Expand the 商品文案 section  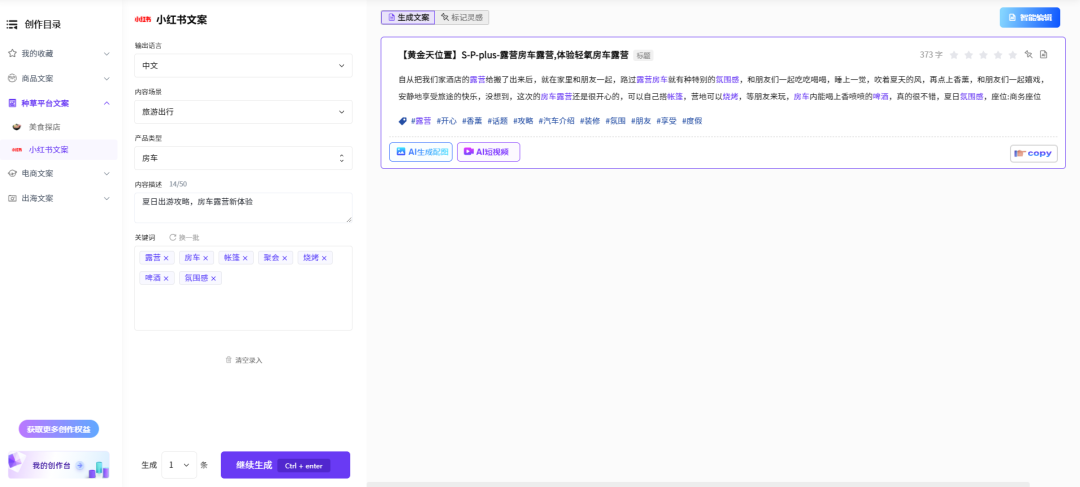107,79
